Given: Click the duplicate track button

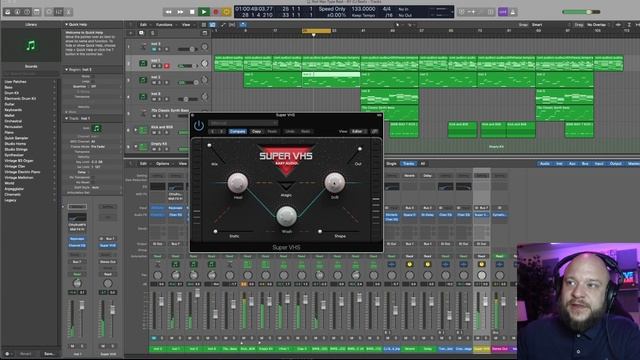Looking at the screenshot, I should (x=141, y=33).
